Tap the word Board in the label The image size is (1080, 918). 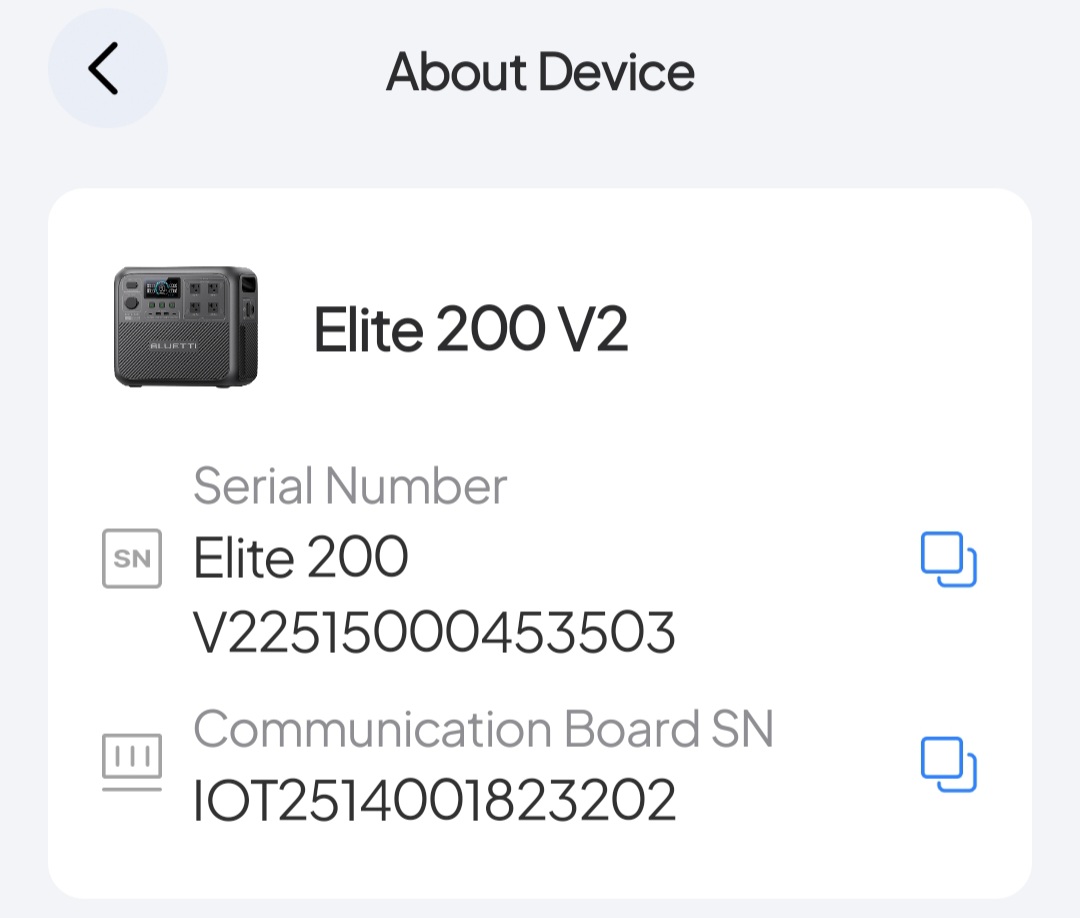tap(632, 729)
